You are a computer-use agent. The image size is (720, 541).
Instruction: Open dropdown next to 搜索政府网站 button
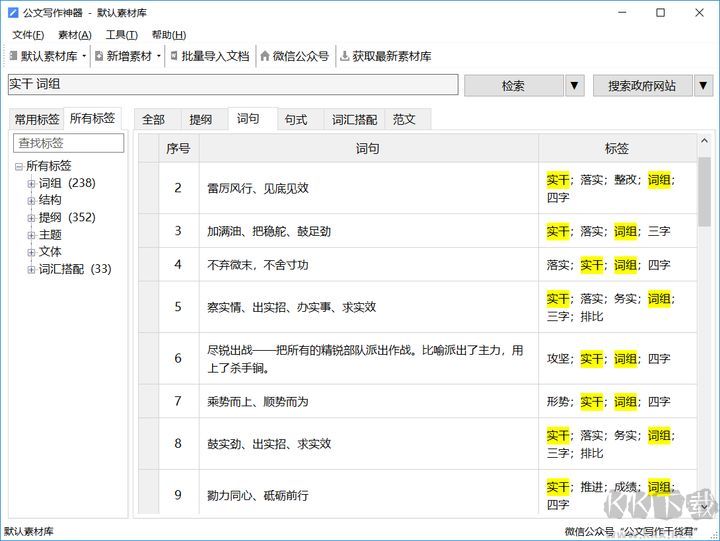click(703, 86)
